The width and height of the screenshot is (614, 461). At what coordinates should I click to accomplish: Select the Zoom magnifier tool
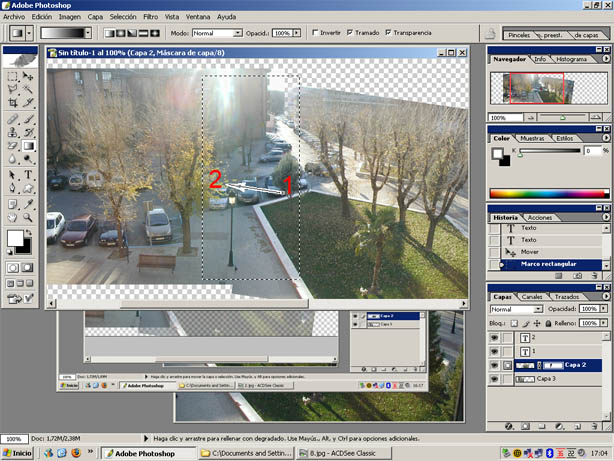click(x=28, y=217)
